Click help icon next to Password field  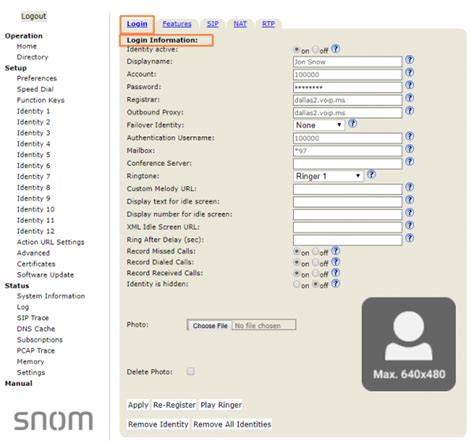pos(410,85)
